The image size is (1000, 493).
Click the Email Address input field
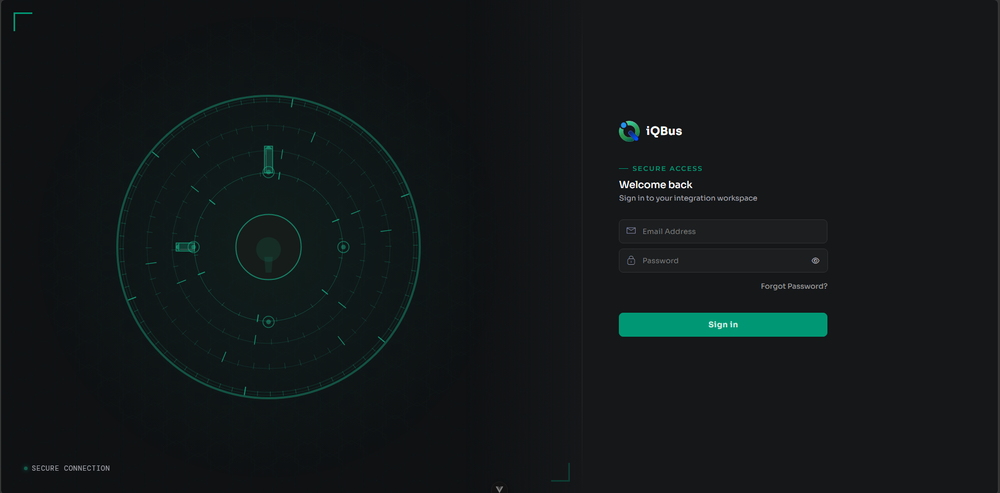point(723,231)
